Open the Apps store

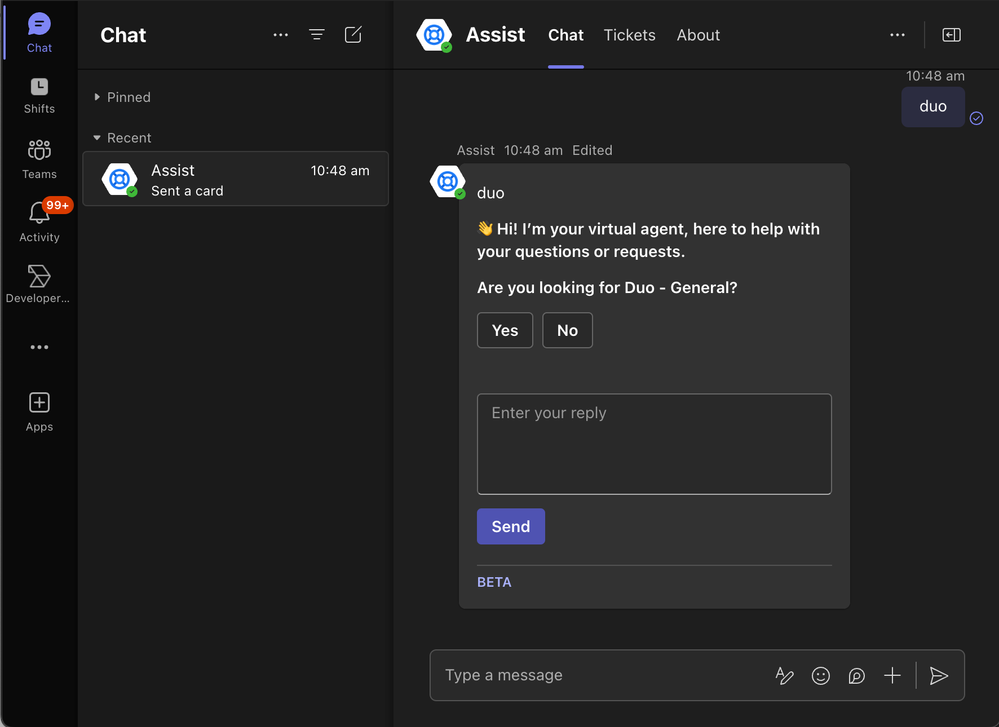tap(39, 412)
